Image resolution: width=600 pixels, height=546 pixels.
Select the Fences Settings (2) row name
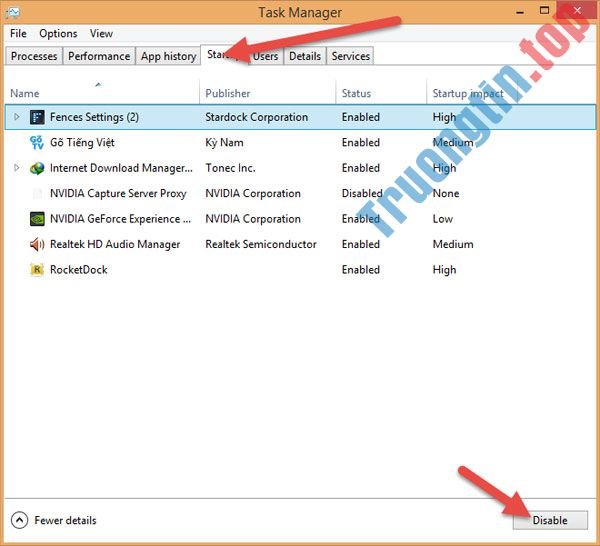95,117
